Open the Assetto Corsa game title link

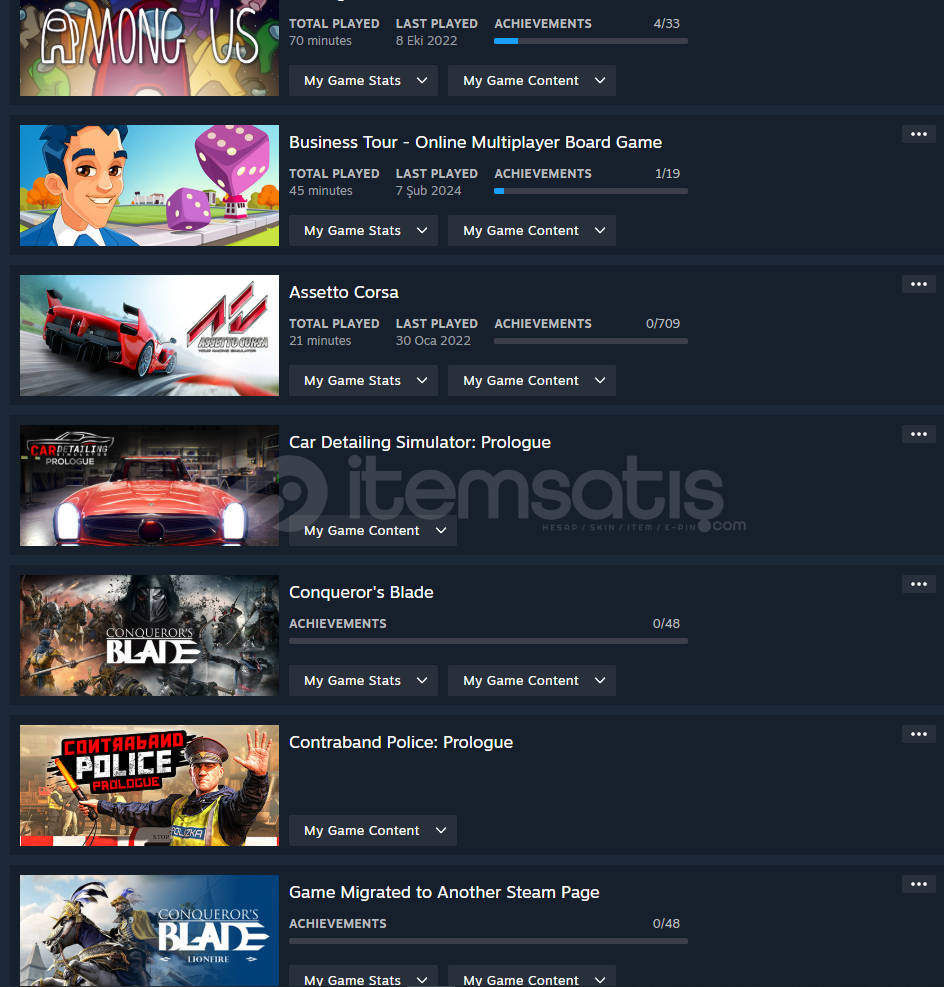[344, 292]
